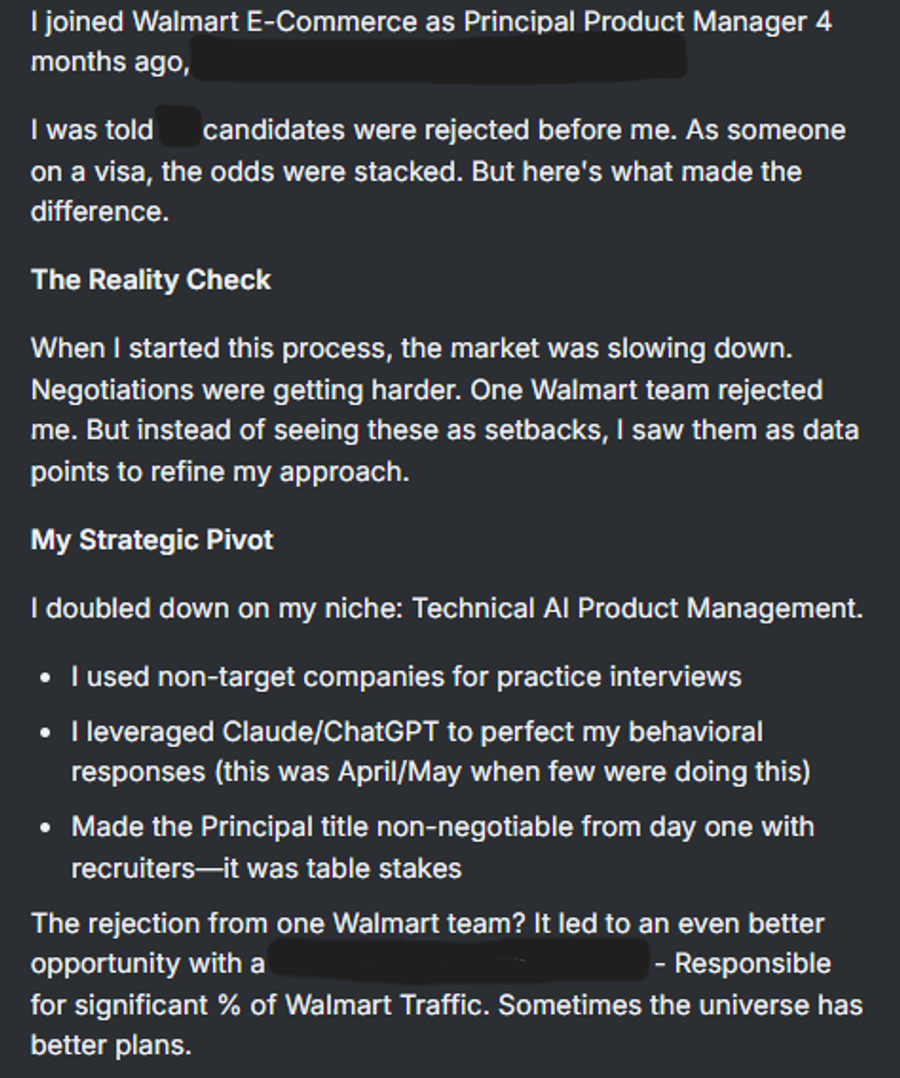
Task: Click the redacted block after "months ago,"
Action: point(438,62)
